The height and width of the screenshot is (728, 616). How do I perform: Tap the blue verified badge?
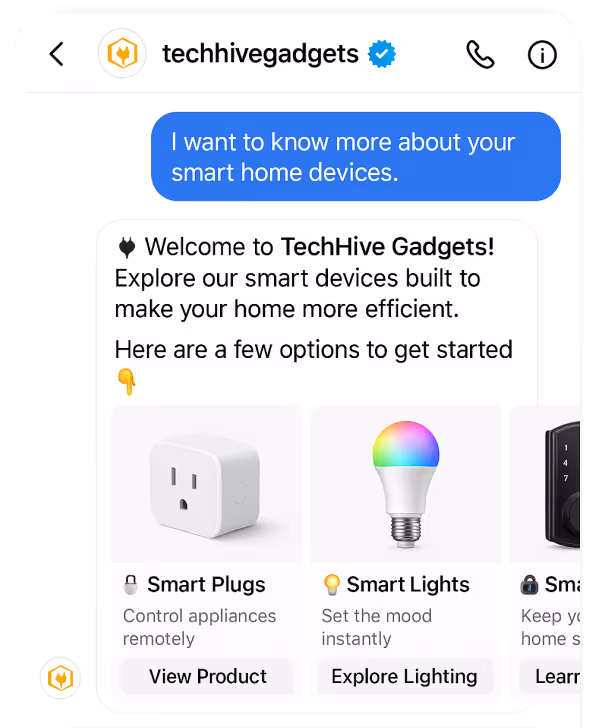tap(382, 54)
